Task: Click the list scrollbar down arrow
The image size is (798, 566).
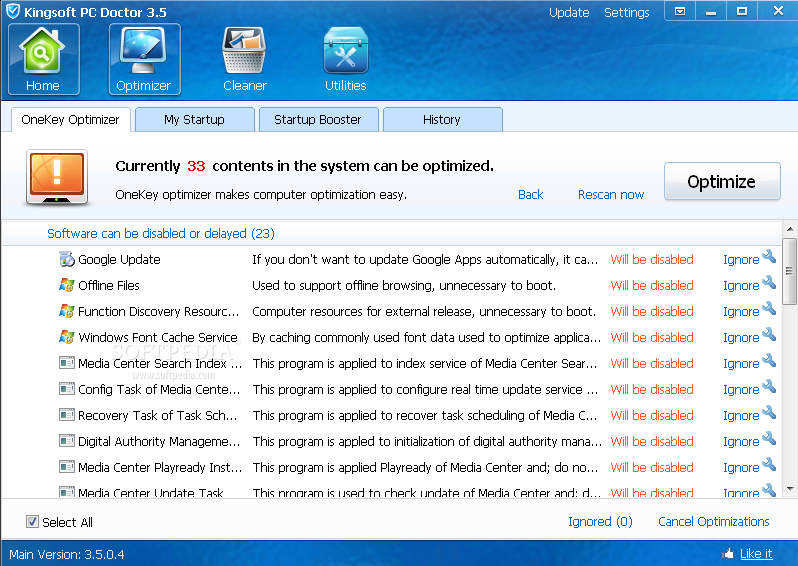Action: (790, 489)
